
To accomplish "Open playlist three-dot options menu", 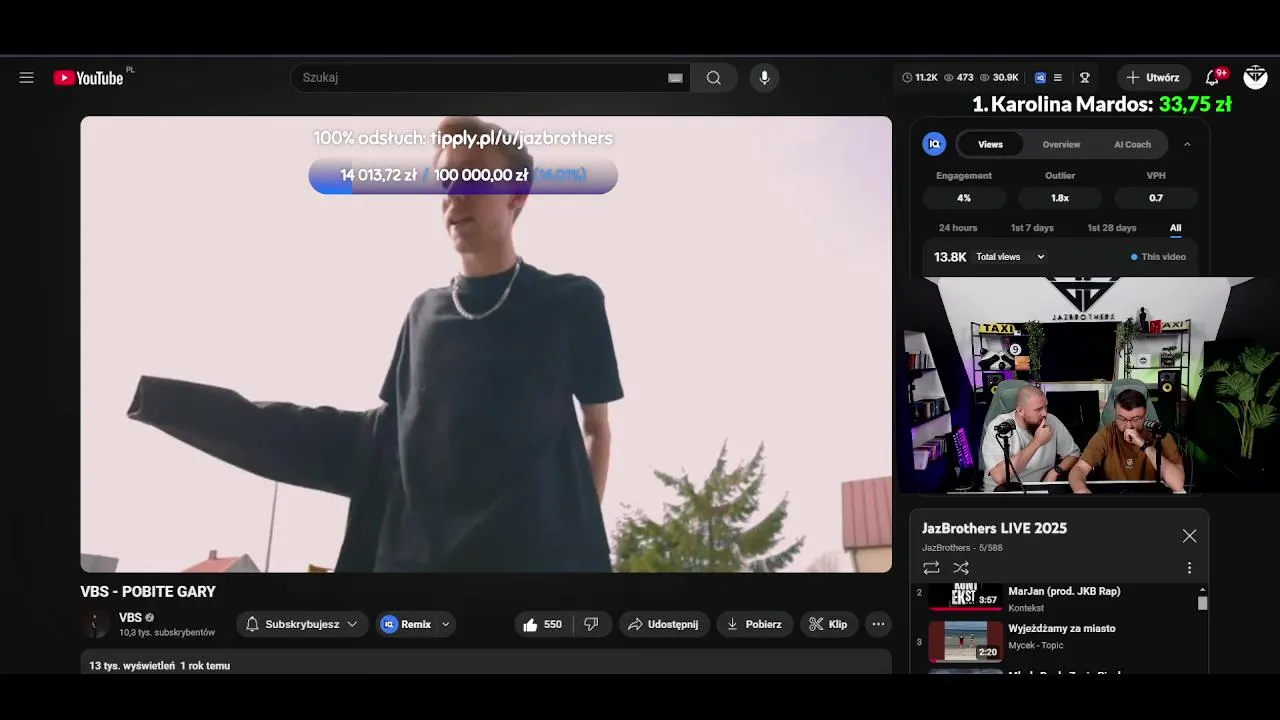I will click(1189, 568).
